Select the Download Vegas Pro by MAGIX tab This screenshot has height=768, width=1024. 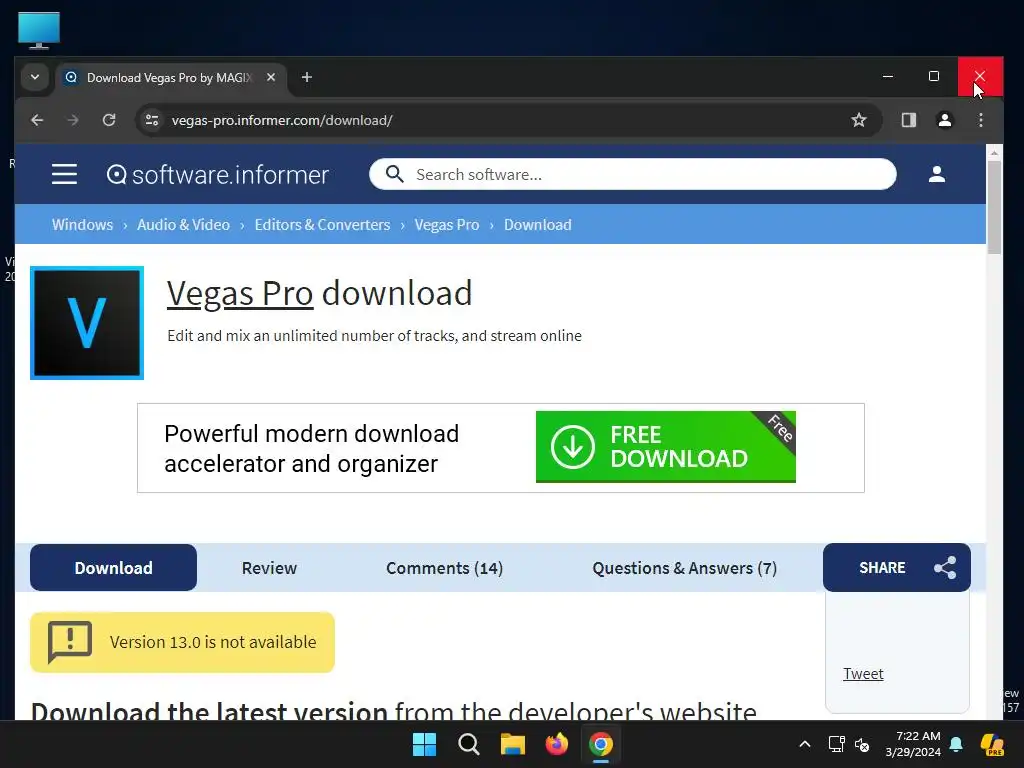[x=171, y=78]
